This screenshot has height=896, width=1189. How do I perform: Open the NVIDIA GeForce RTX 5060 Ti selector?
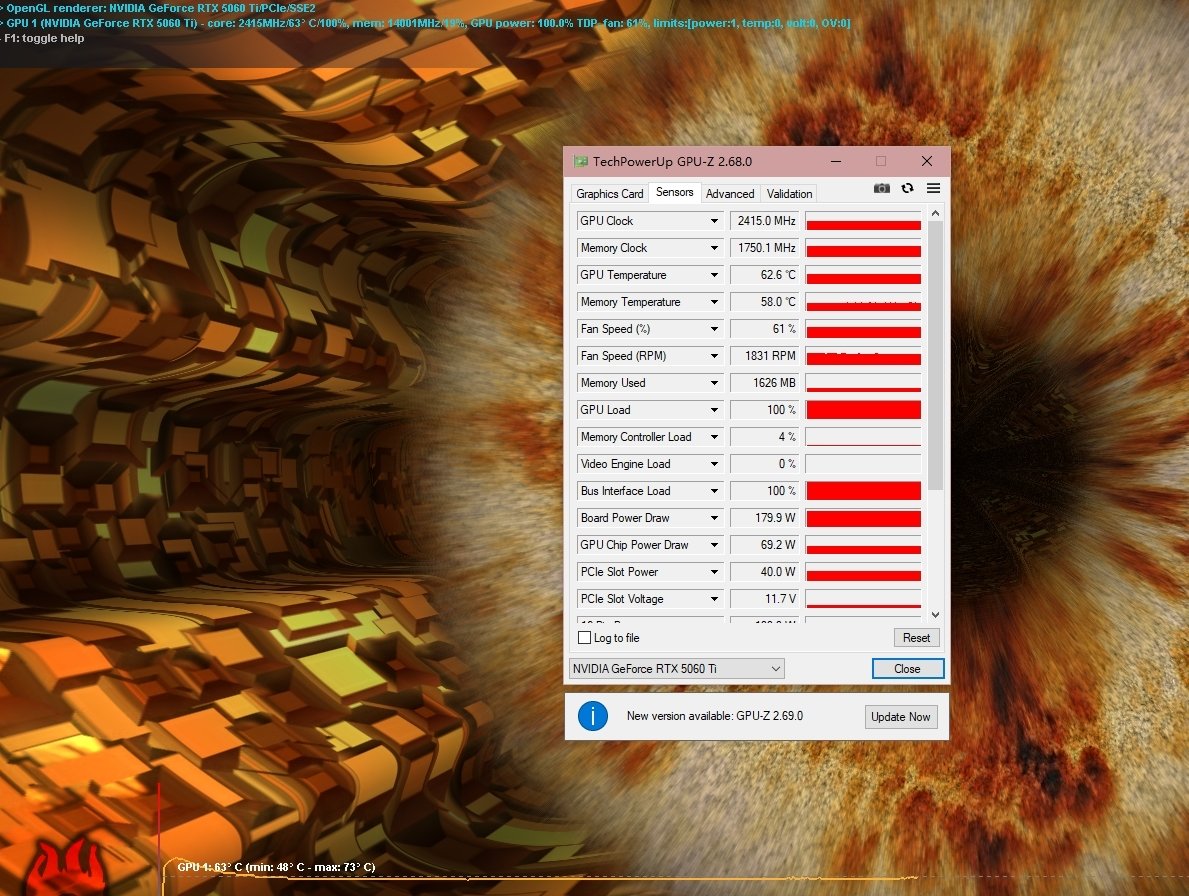[676, 669]
